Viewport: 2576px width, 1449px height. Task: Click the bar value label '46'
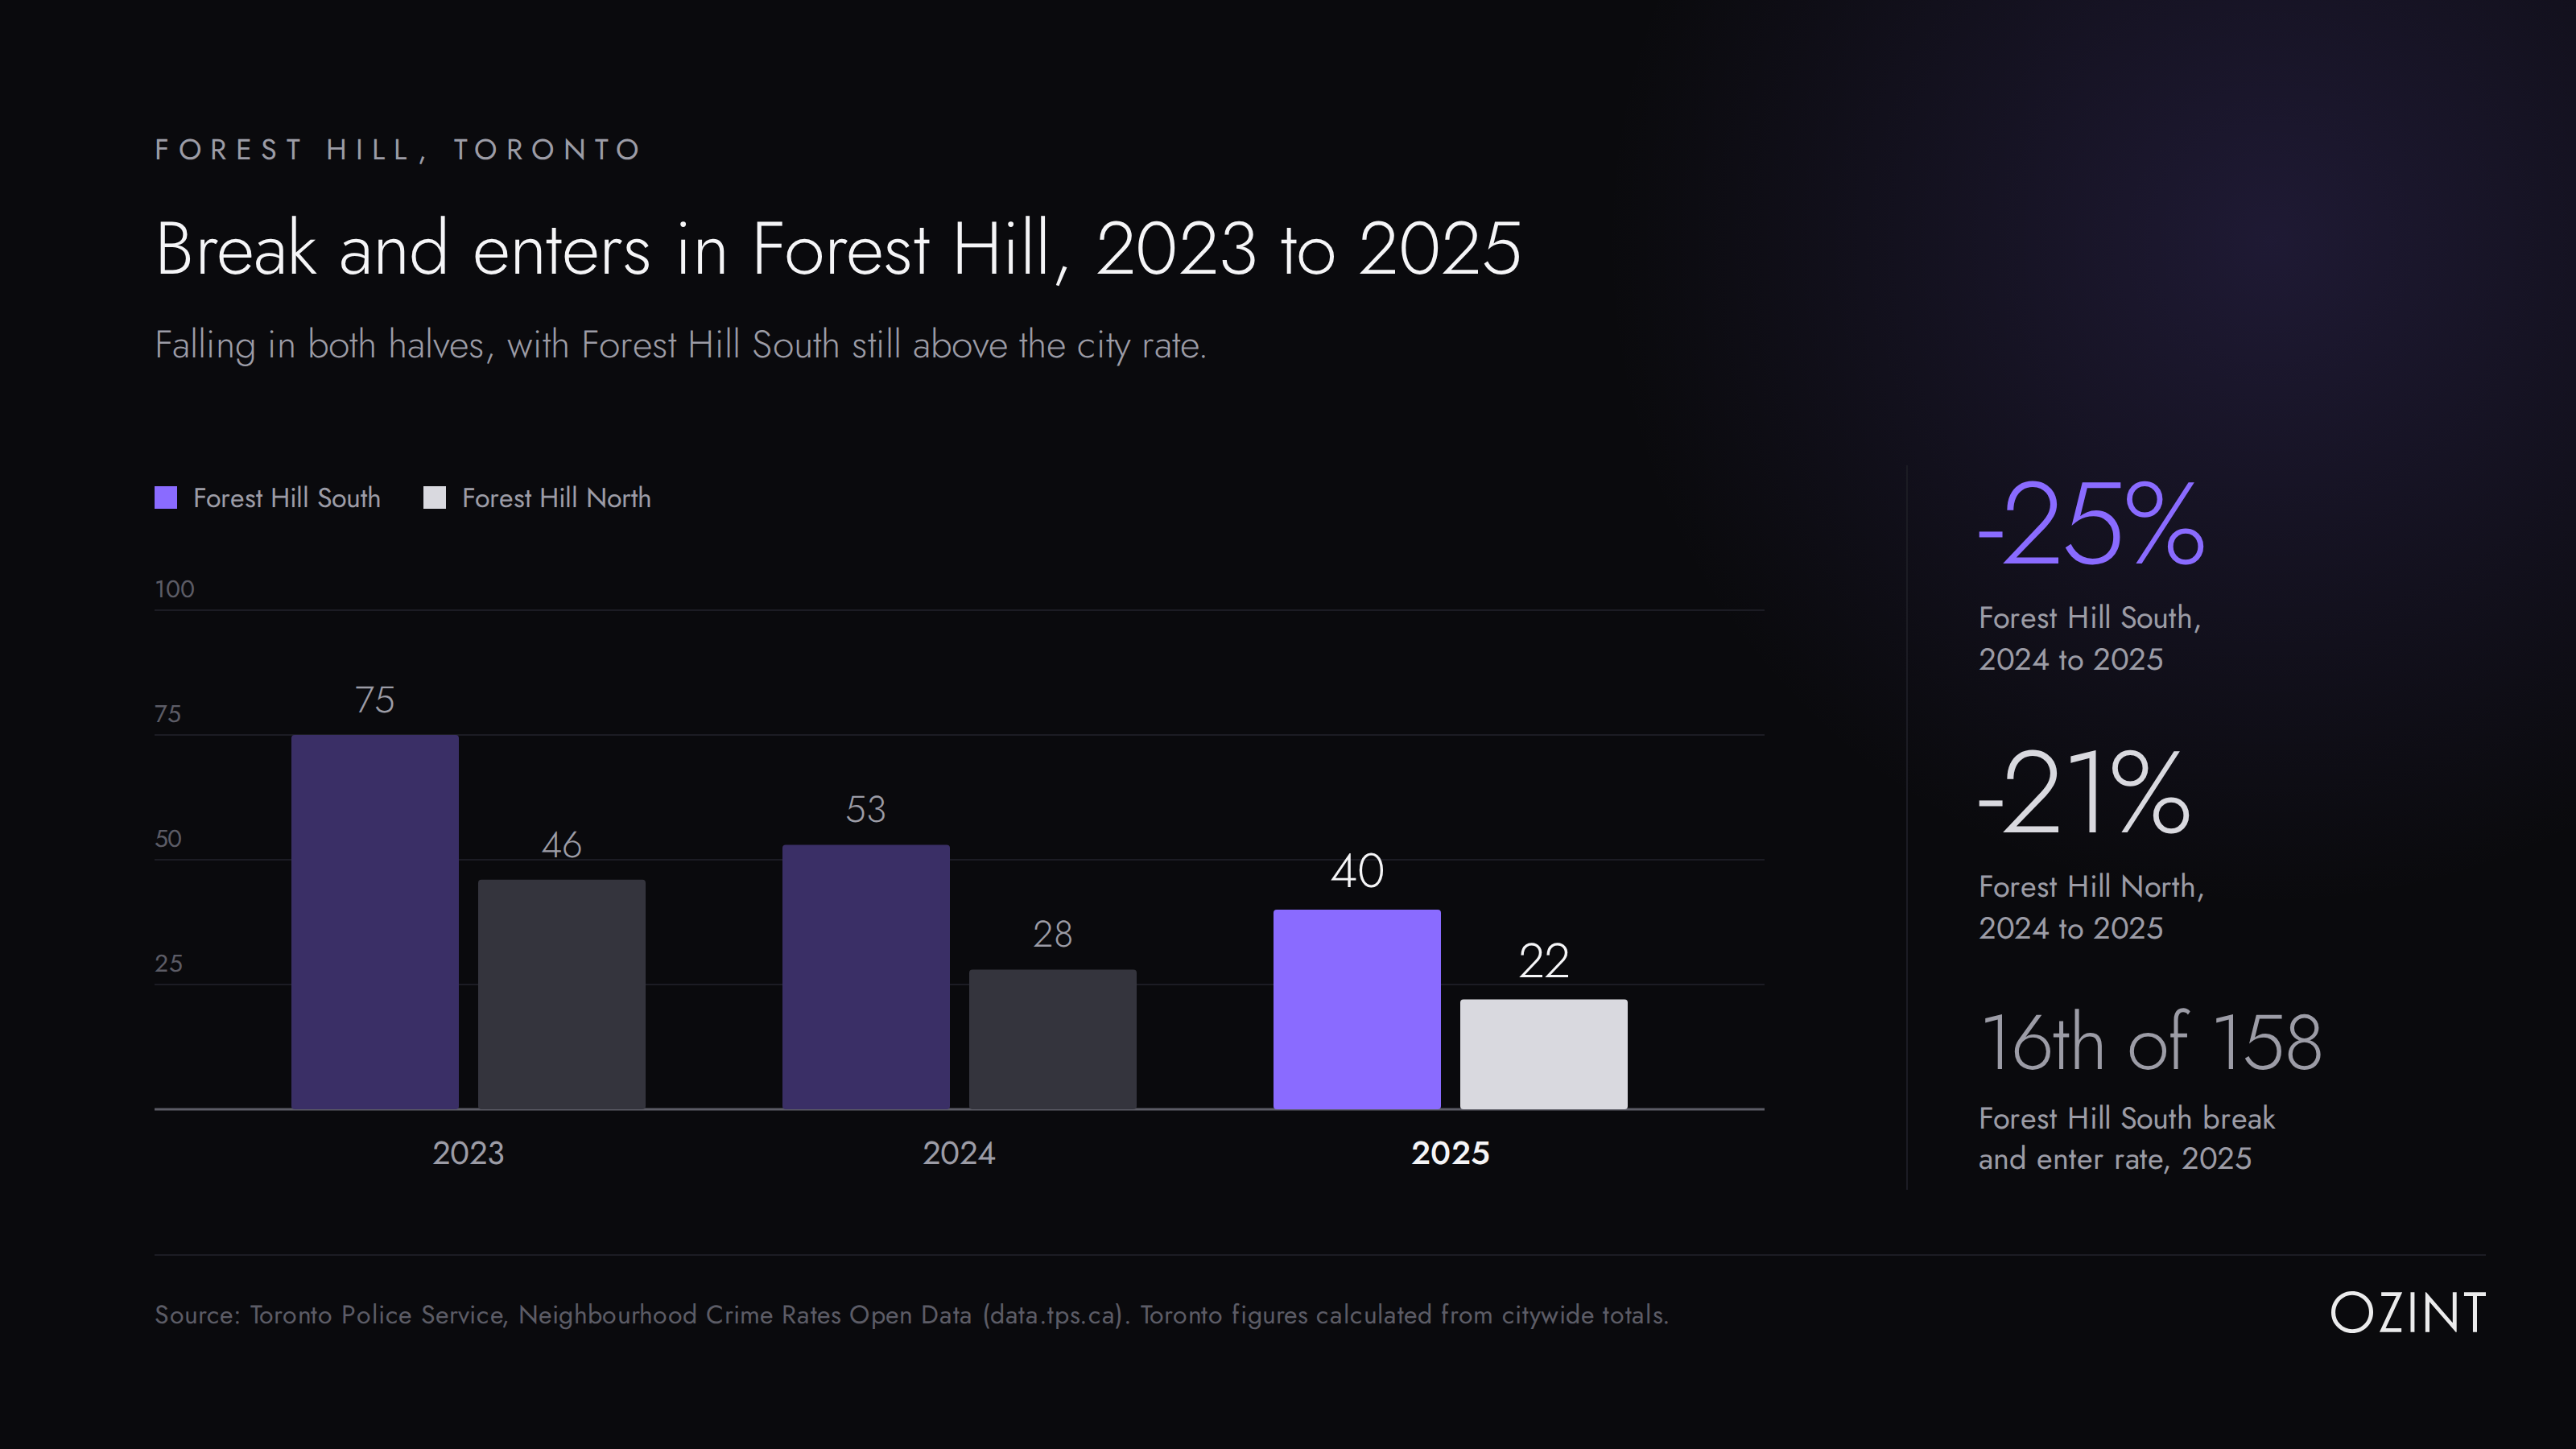pos(561,845)
